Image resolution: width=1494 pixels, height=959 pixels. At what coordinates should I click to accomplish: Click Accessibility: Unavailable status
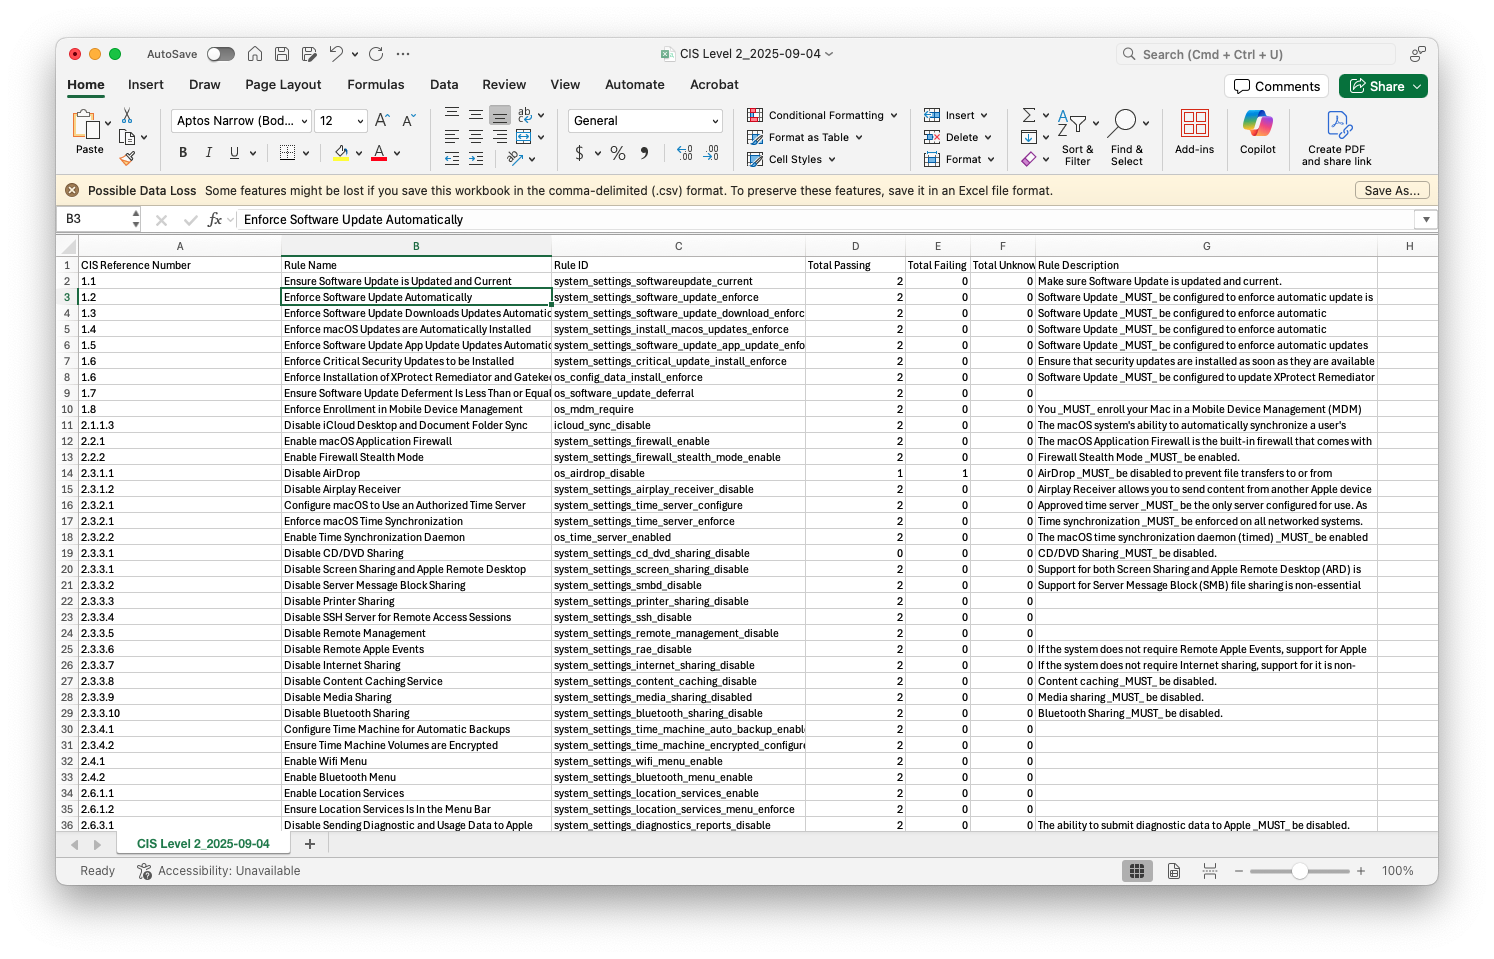click(x=218, y=871)
